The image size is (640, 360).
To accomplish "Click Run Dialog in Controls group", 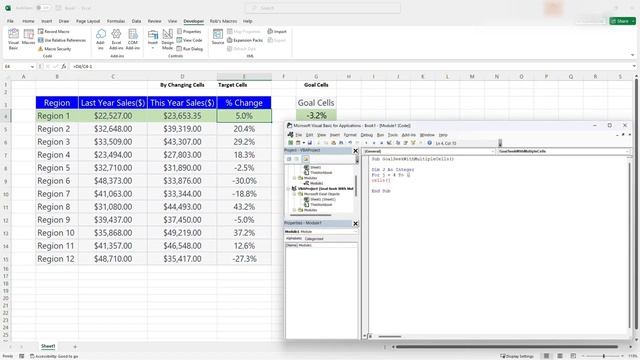I will pos(189,49).
